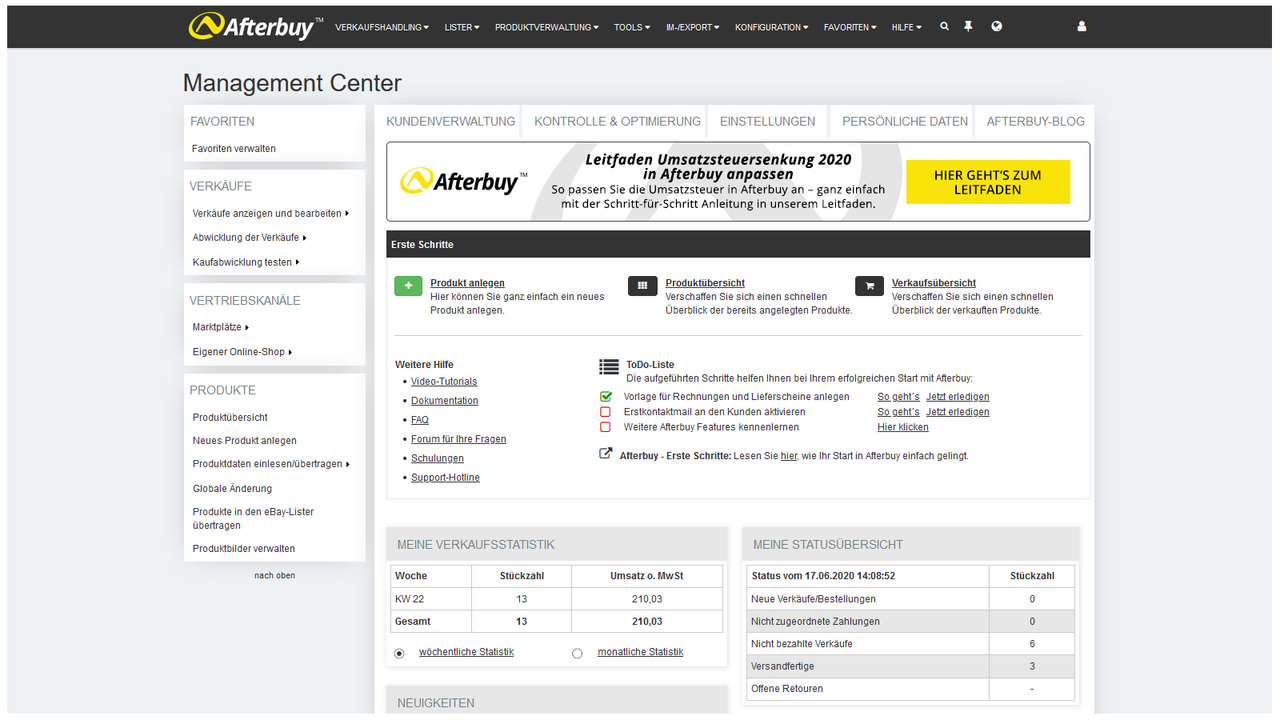Viewport: 1280px width, 720px height.
Task: Click the shopping cart Verkaufsübersicht icon
Action: tap(869, 286)
